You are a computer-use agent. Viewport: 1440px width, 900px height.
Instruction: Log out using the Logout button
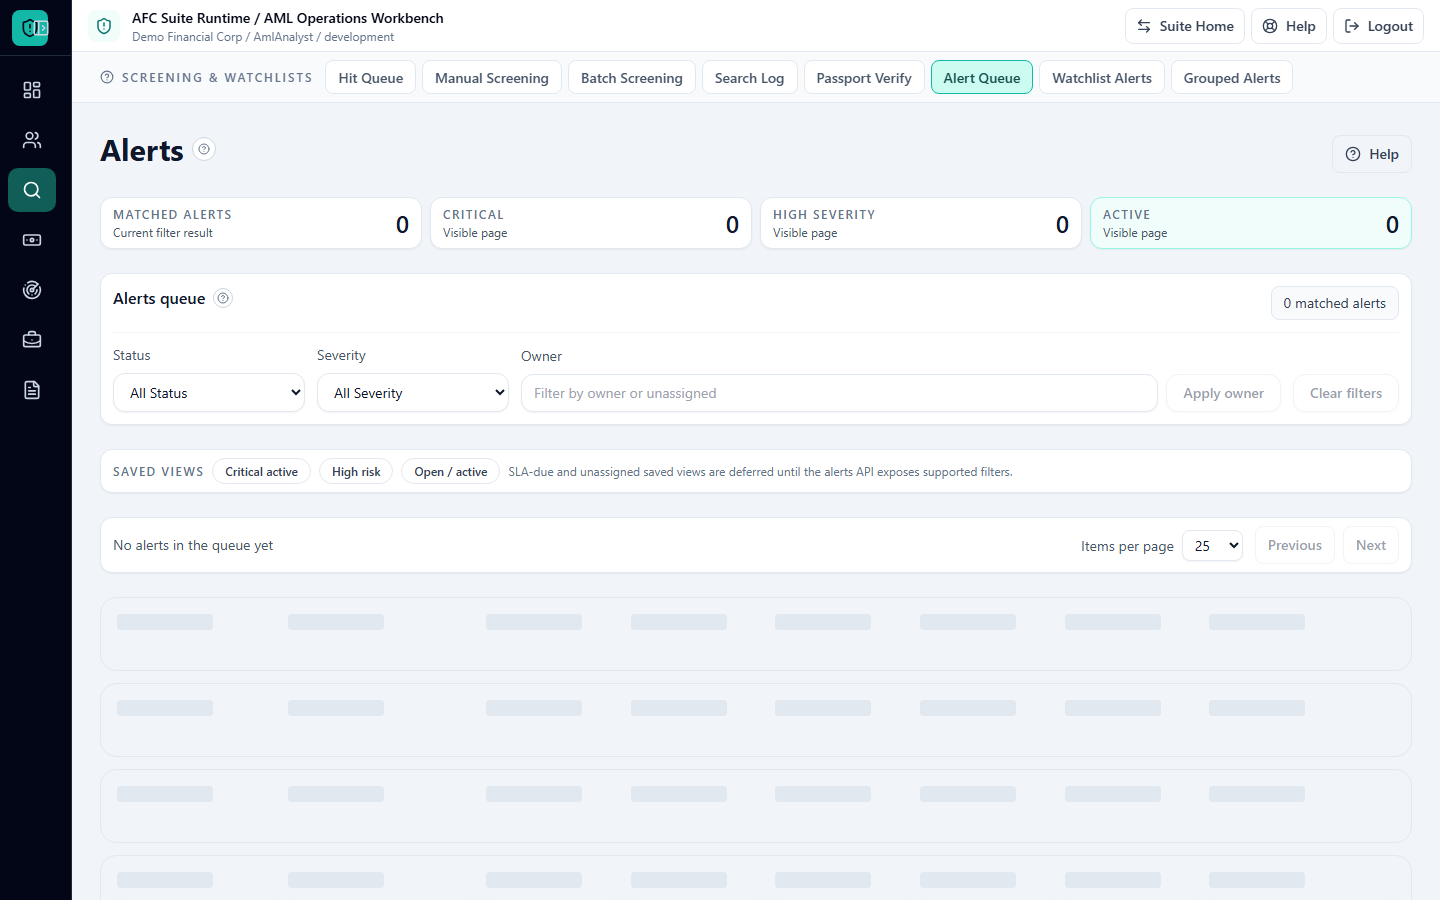coord(1378,26)
